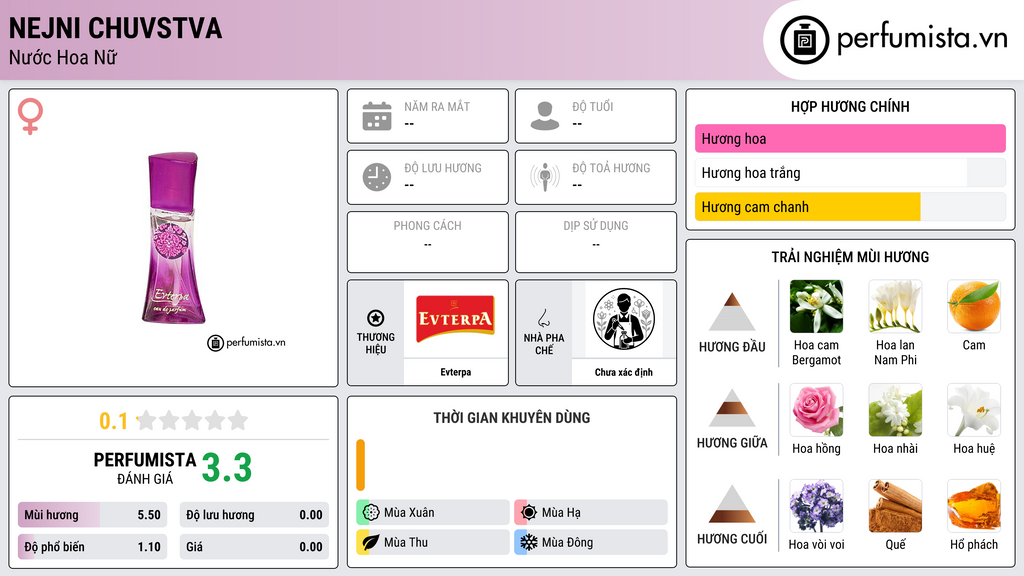Click the five-star rating row
The height and width of the screenshot is (576, 1024).
[192, 420]
